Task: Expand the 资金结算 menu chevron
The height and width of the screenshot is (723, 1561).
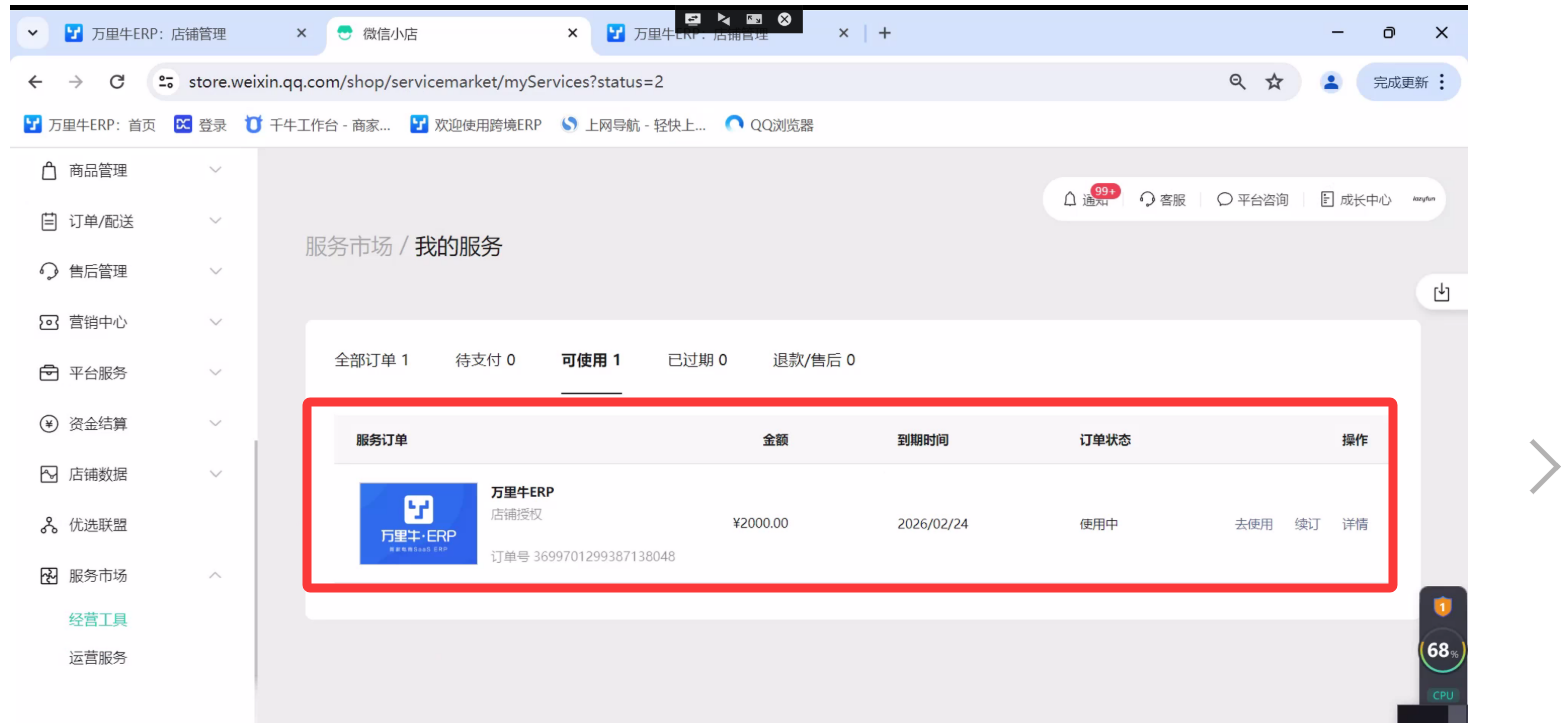Action: tap(215, 423)
